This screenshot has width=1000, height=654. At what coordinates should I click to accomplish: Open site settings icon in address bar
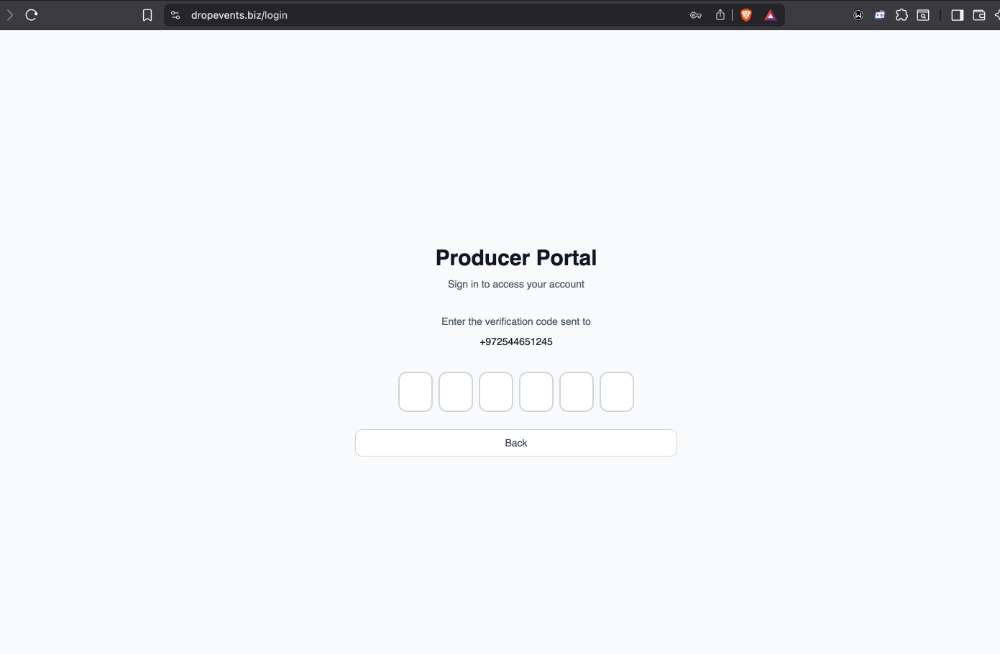click(175, 15)
